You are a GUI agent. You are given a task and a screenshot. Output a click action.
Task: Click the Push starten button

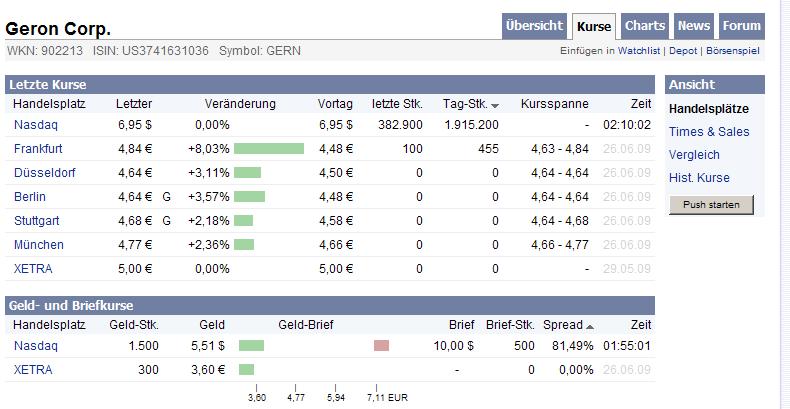[x=711, y=205]
